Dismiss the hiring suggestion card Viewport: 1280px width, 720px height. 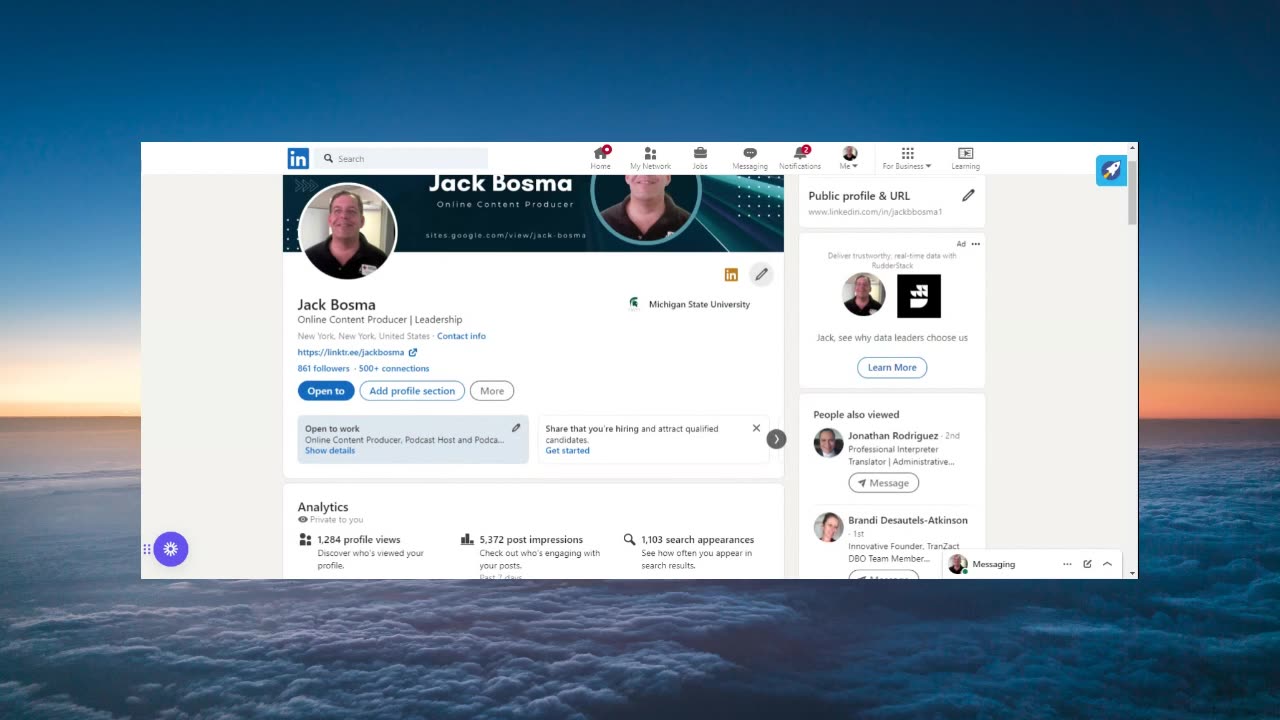pyautogui.click(x=756, y=428)
